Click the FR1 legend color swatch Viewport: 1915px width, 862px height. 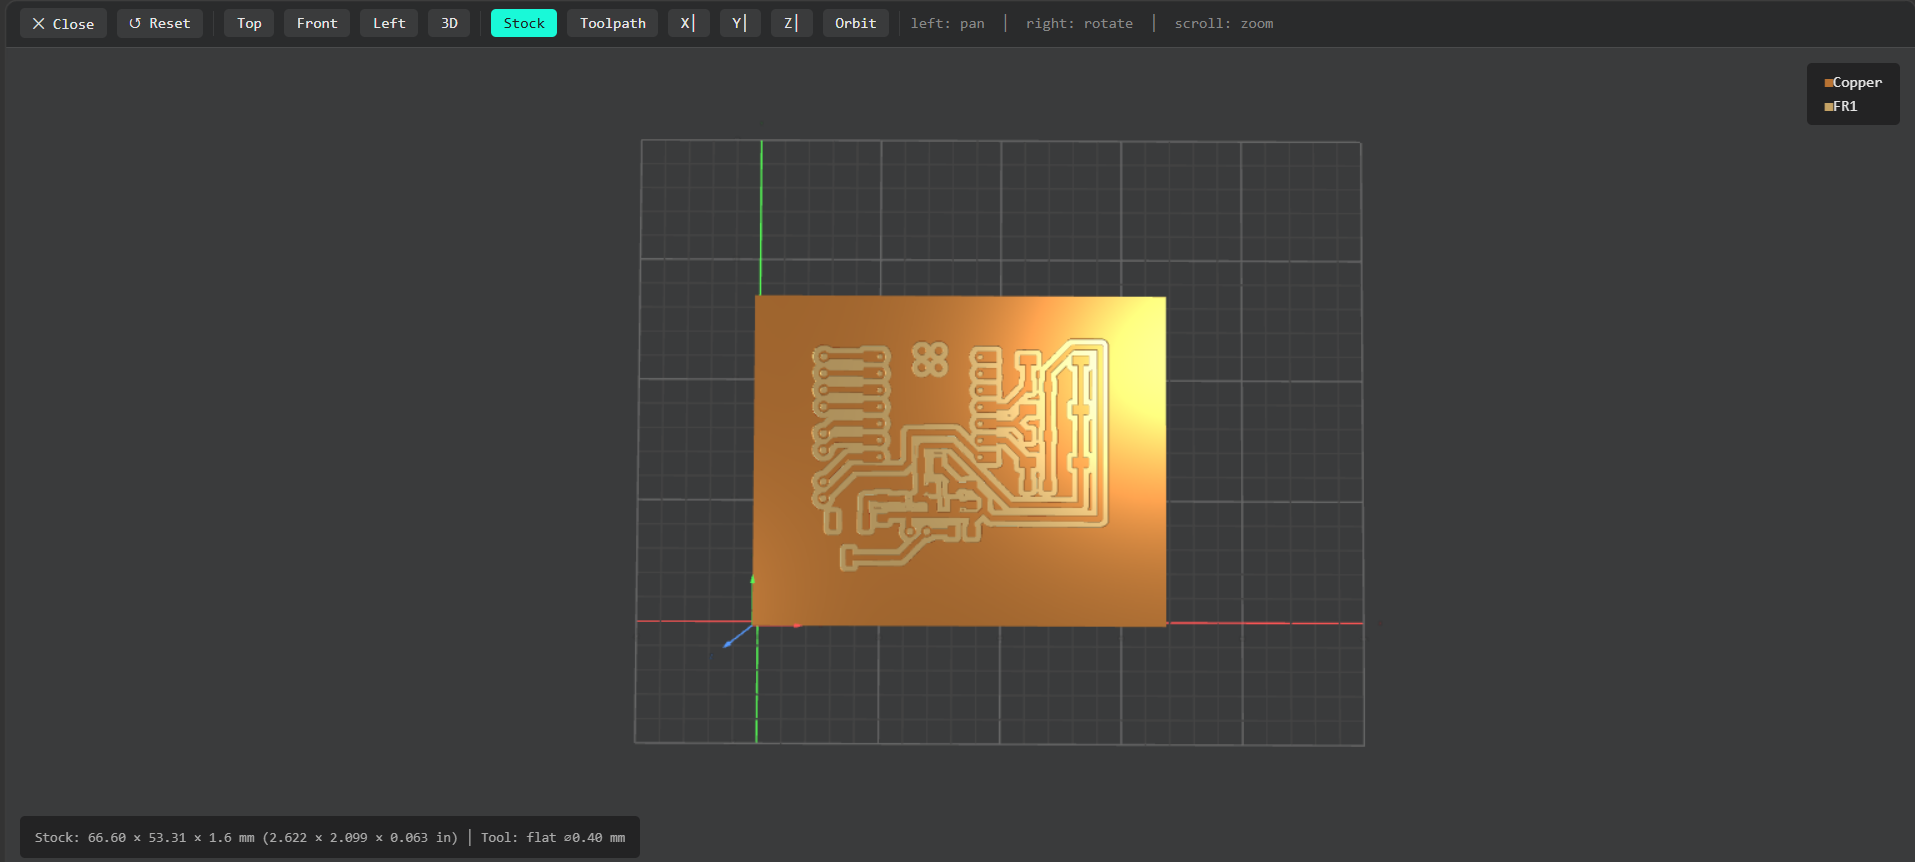[x=1828, y=107]
